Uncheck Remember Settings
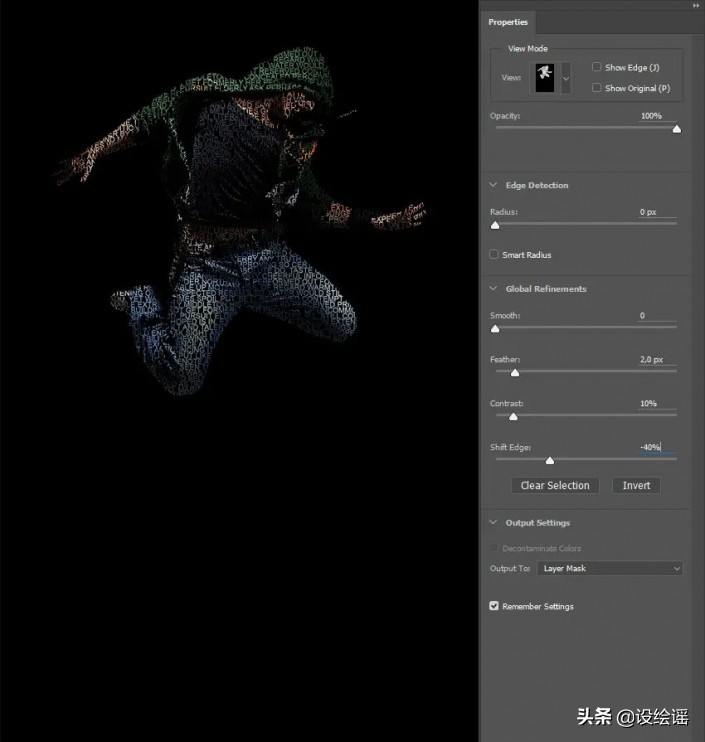The height and width of the screenshot is (742, 705). [494, 606]
